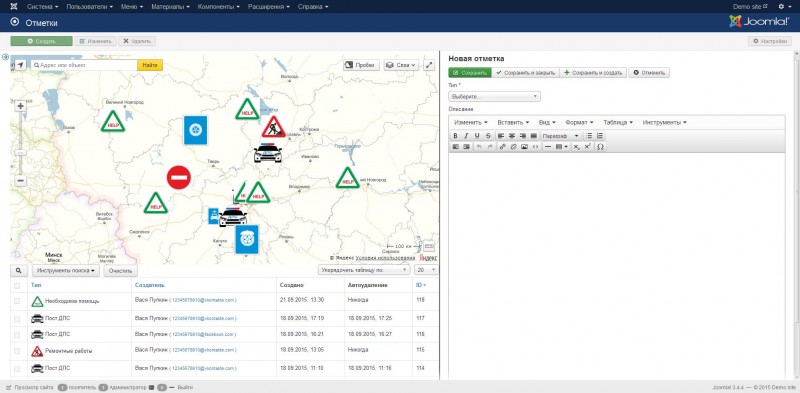
Task: Align editor text to the right
Action: 522,136
